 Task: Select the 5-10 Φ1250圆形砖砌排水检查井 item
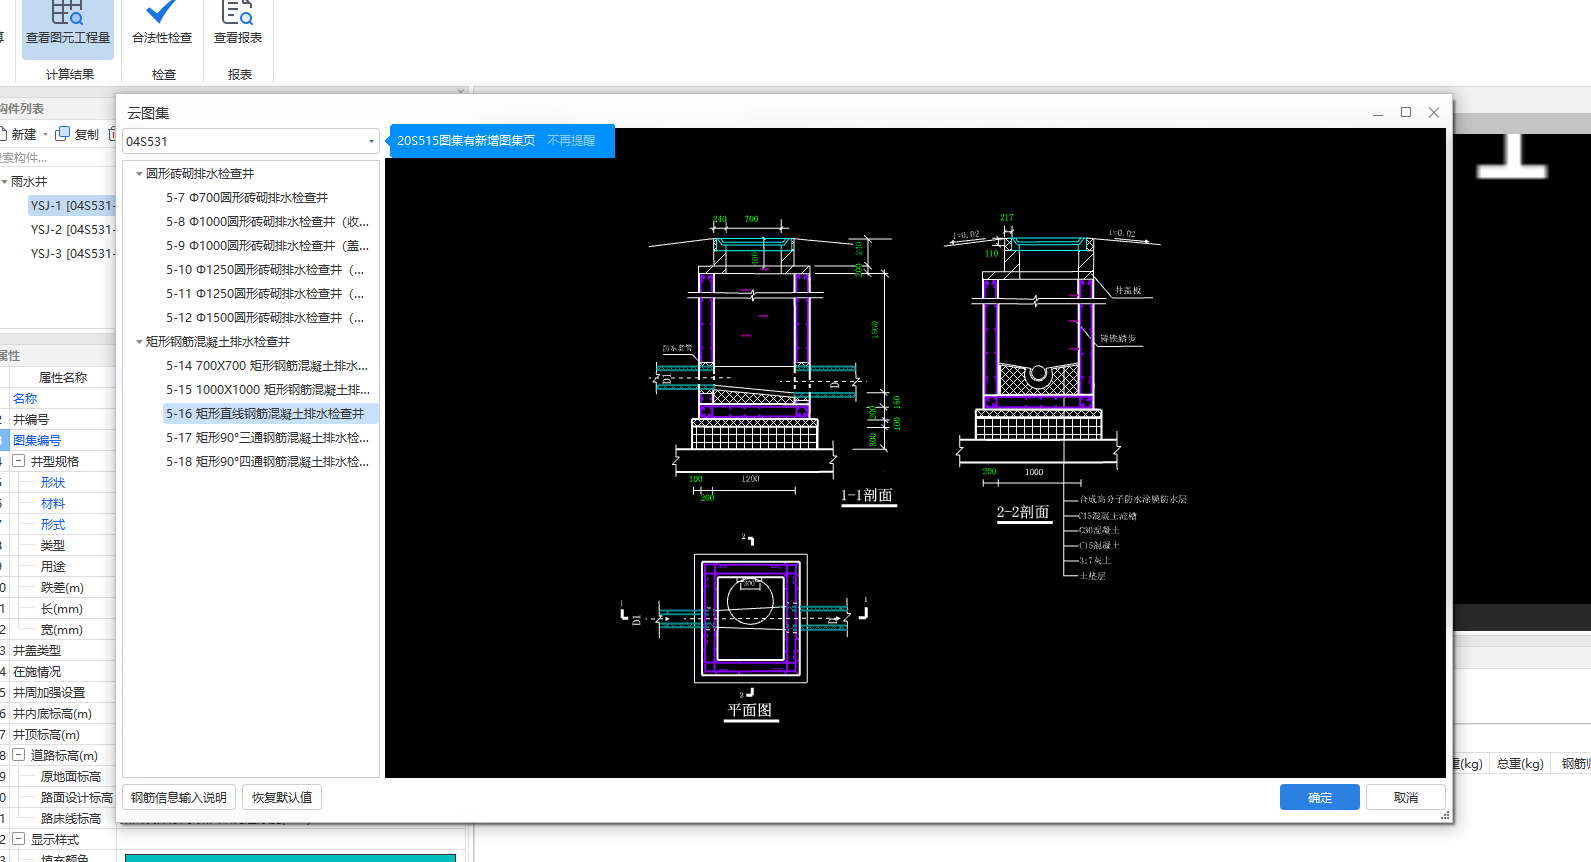(265, 269)
